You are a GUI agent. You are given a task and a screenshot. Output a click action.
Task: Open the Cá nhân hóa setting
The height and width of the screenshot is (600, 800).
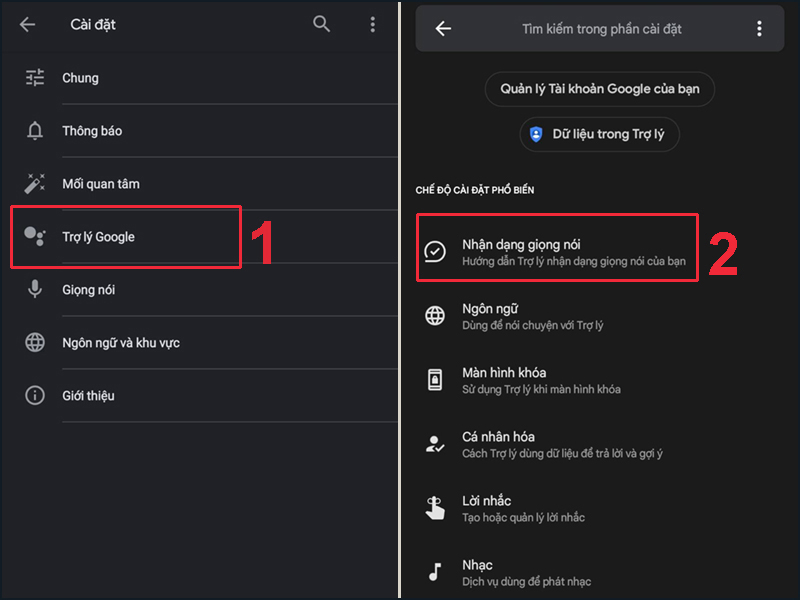coord(561,444)
